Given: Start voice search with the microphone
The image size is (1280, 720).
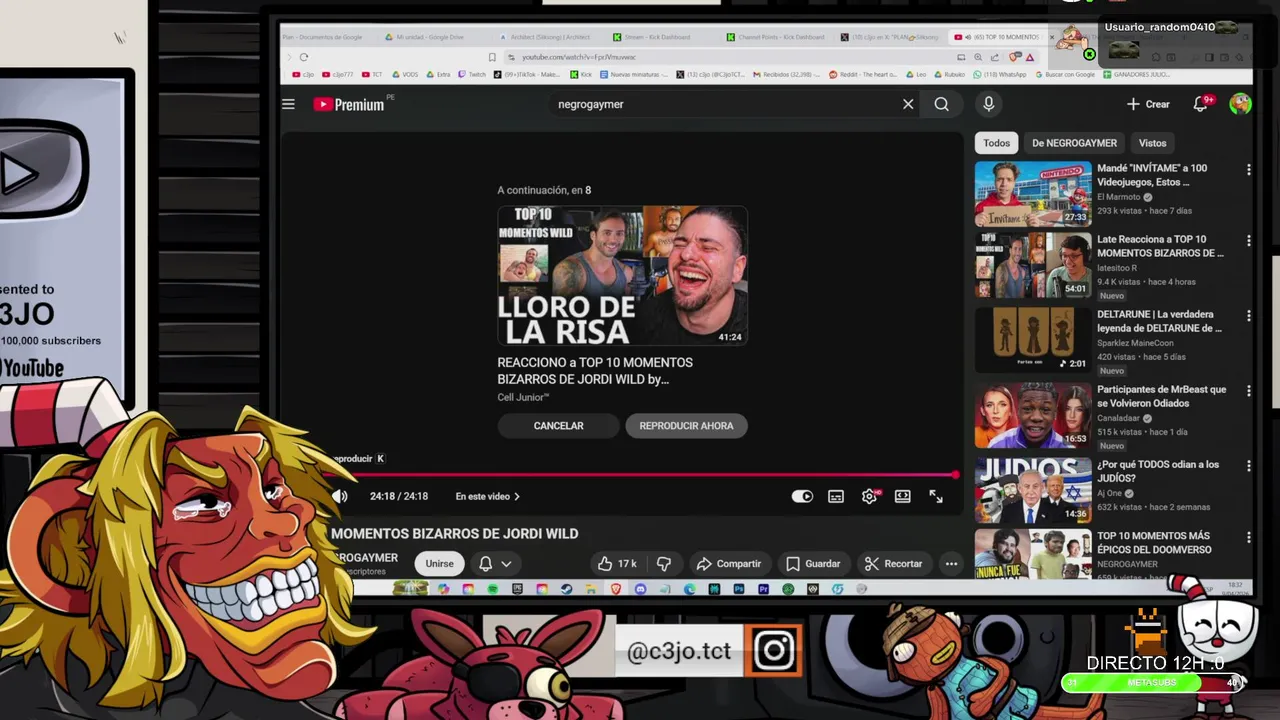Looking at the screenshot, I should coord(988,104).
